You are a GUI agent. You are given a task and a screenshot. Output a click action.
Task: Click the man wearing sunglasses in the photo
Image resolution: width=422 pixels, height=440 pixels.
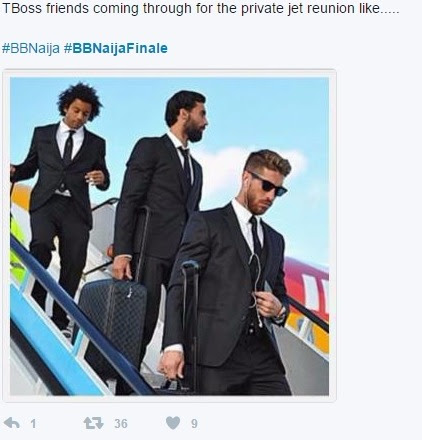[230, 273]
